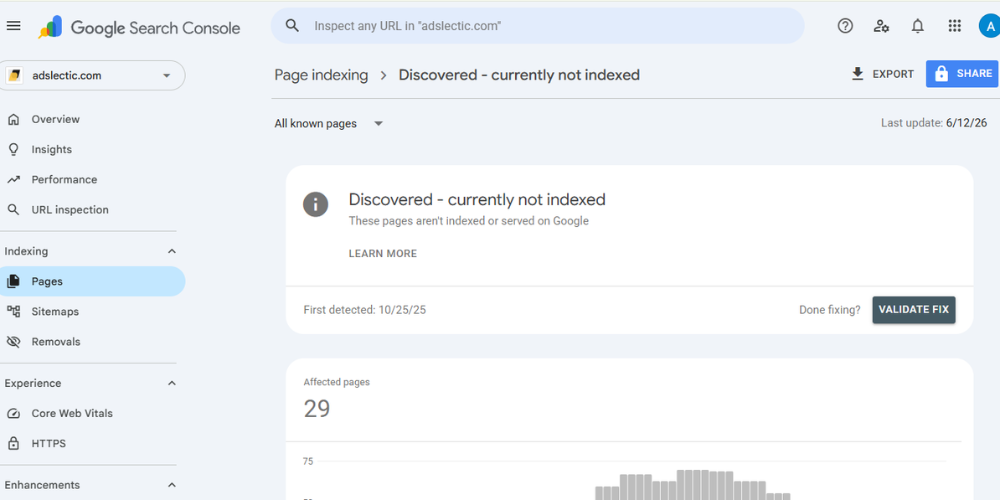Open the Google apps grid
The width and height of the screenshot is (1000, 500).
(954, 26)
